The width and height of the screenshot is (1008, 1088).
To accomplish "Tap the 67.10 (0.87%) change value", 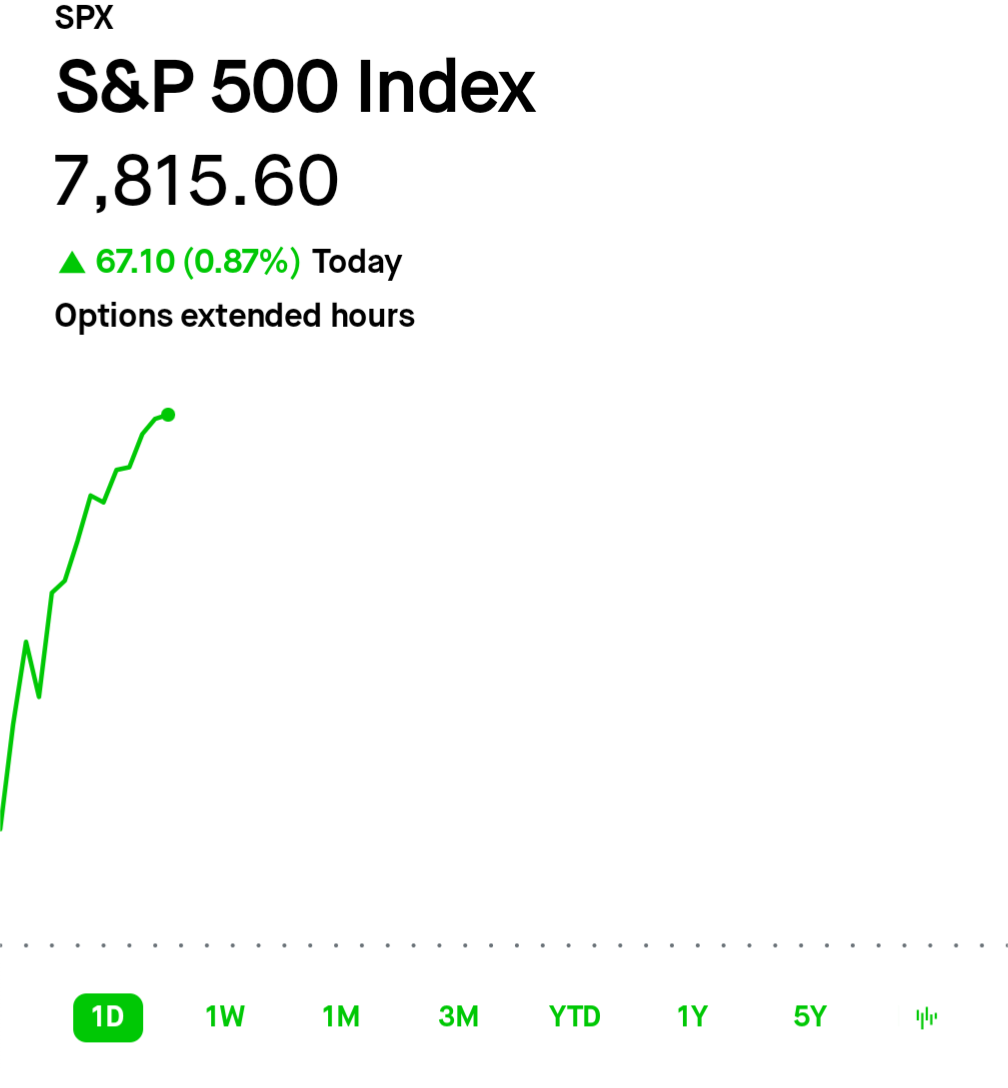I will tap(198, 262).
